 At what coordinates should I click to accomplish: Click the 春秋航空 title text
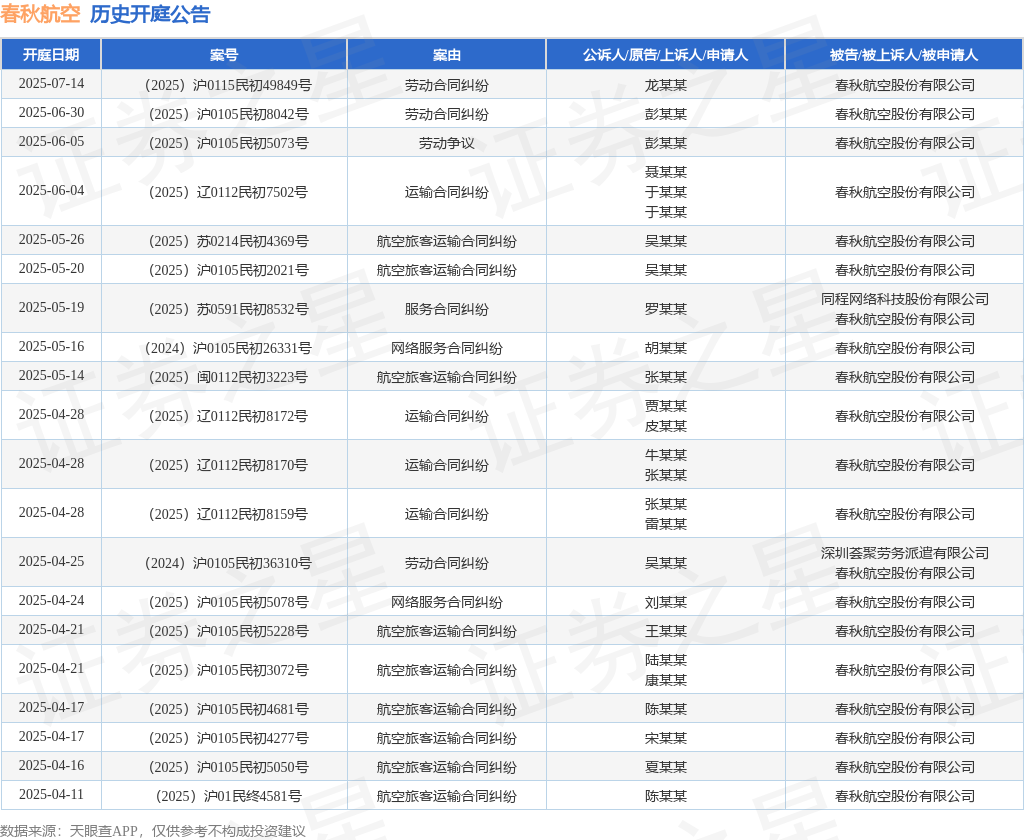(x=40, y=14)
